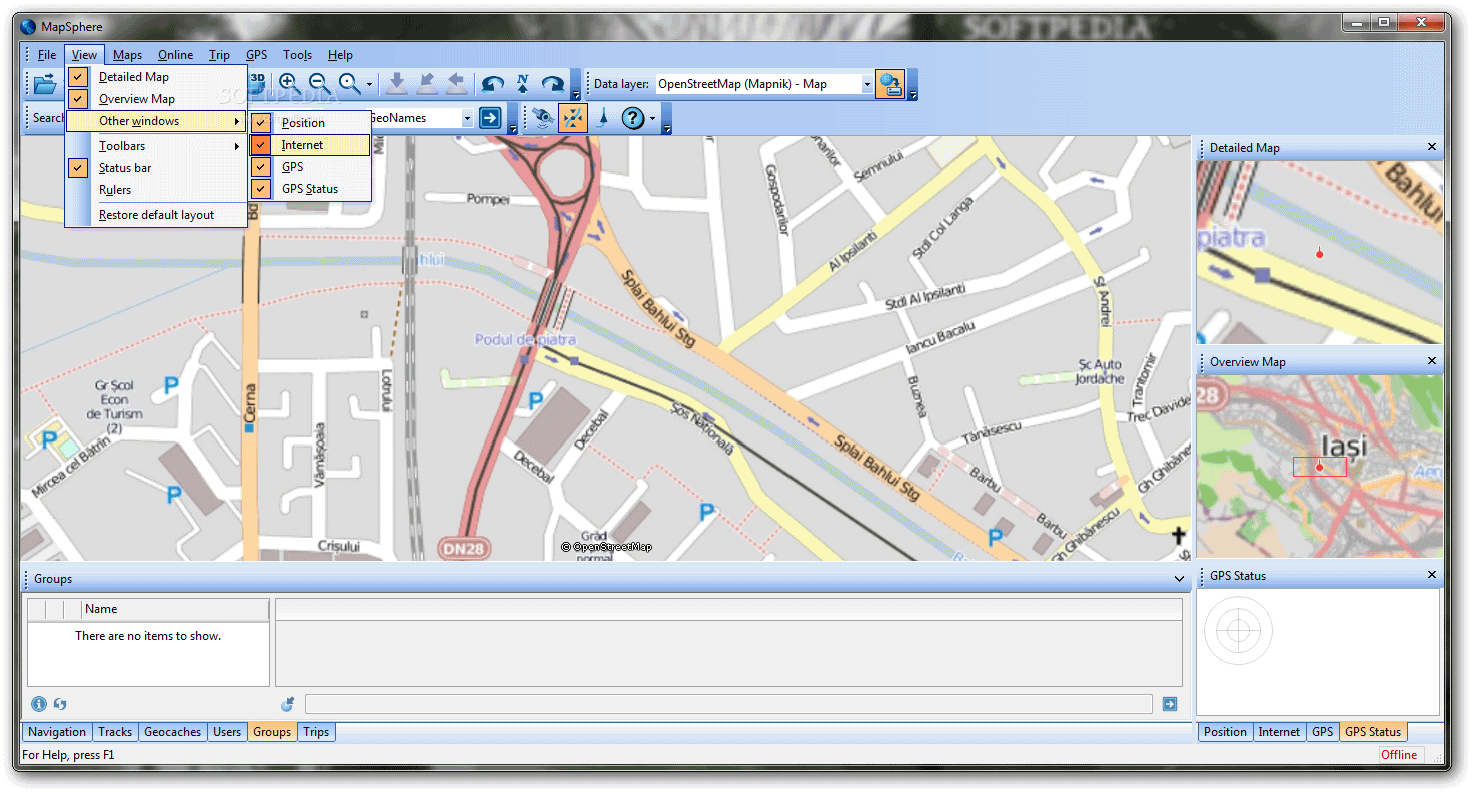The width and height of the screenshot is (1472, 792).
Task: Click the second grayed download arrow icon
Action: [426, 84]
